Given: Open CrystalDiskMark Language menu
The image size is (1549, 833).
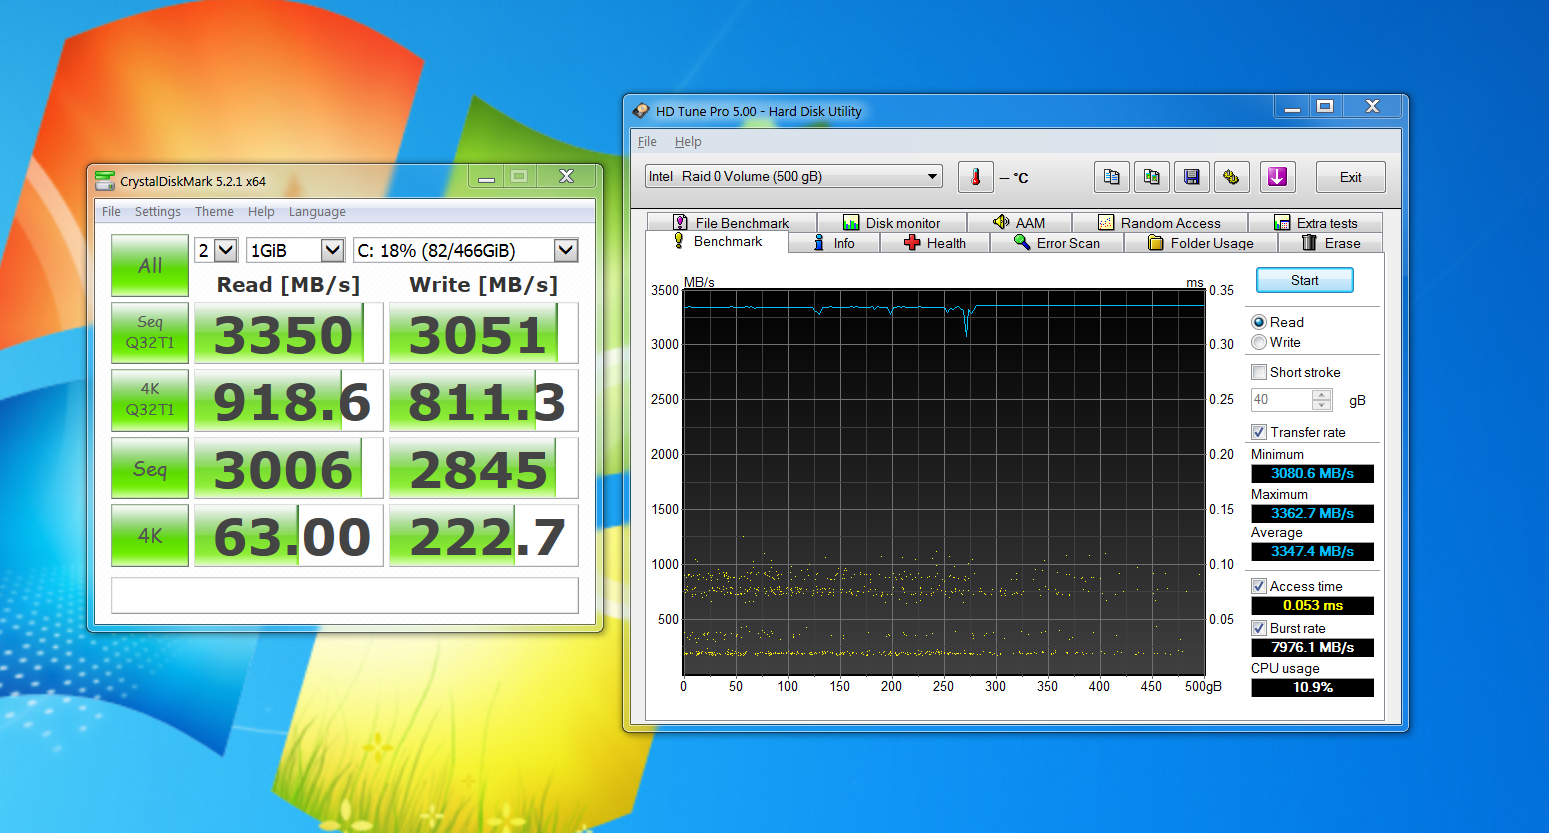Looking at the screenshot, I should click(317, 212).
